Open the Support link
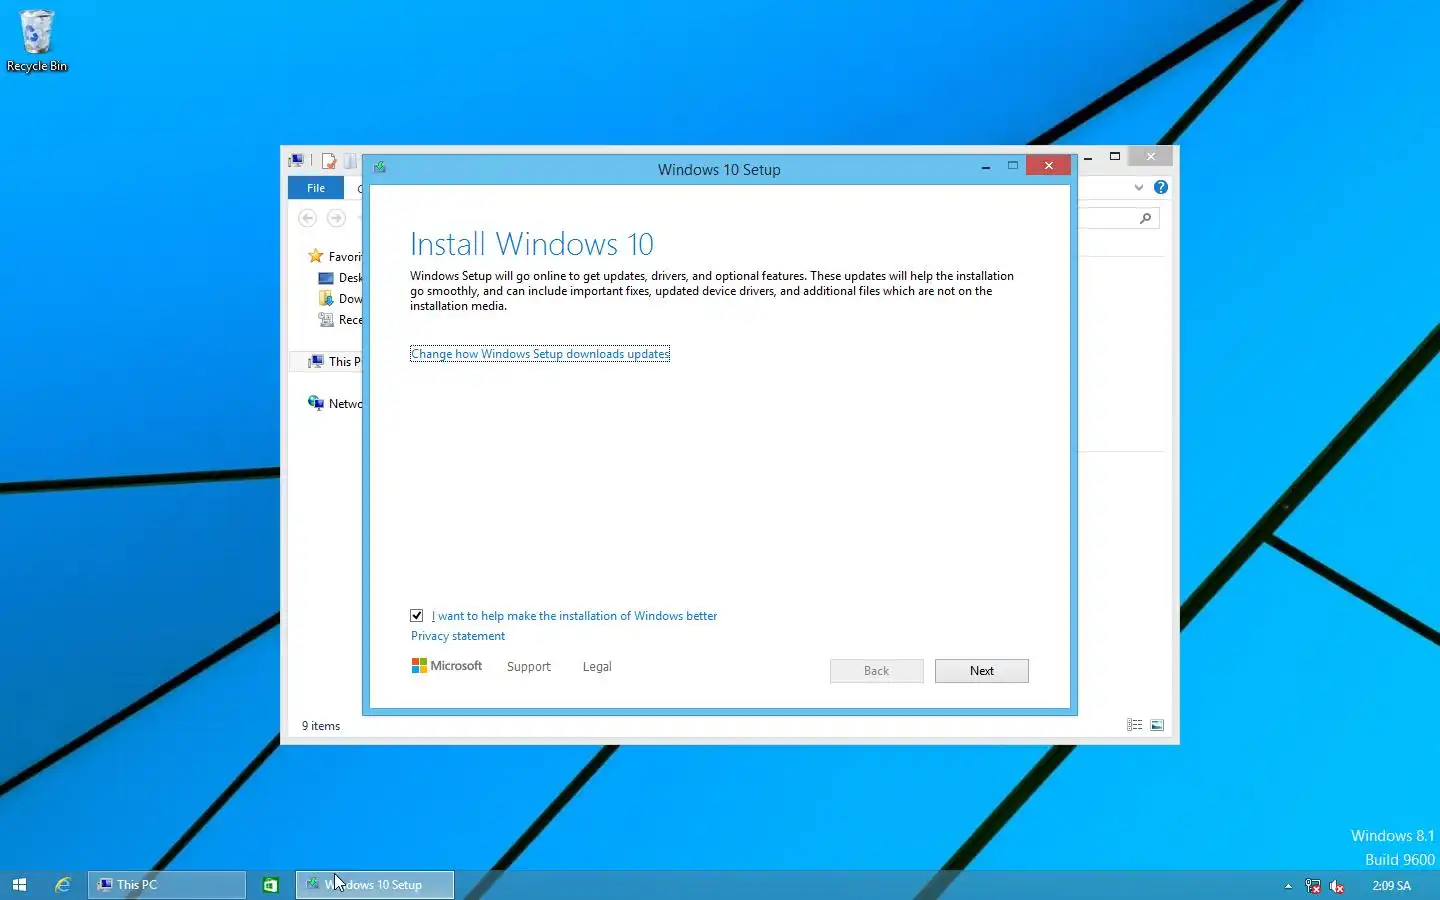 [529, 667]
